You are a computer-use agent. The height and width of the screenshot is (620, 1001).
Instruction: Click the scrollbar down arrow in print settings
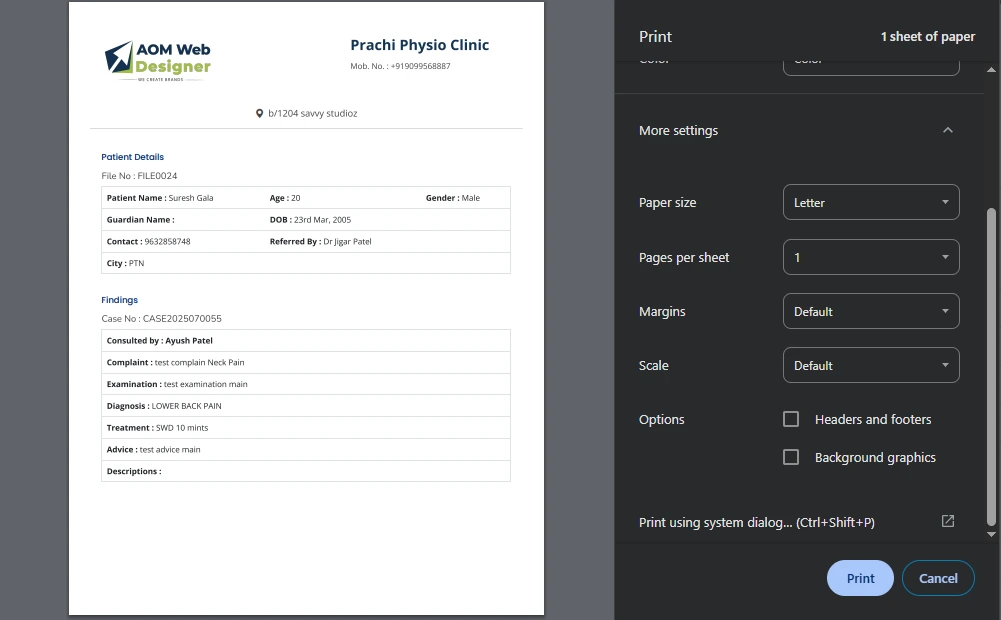tap(991, 534)
